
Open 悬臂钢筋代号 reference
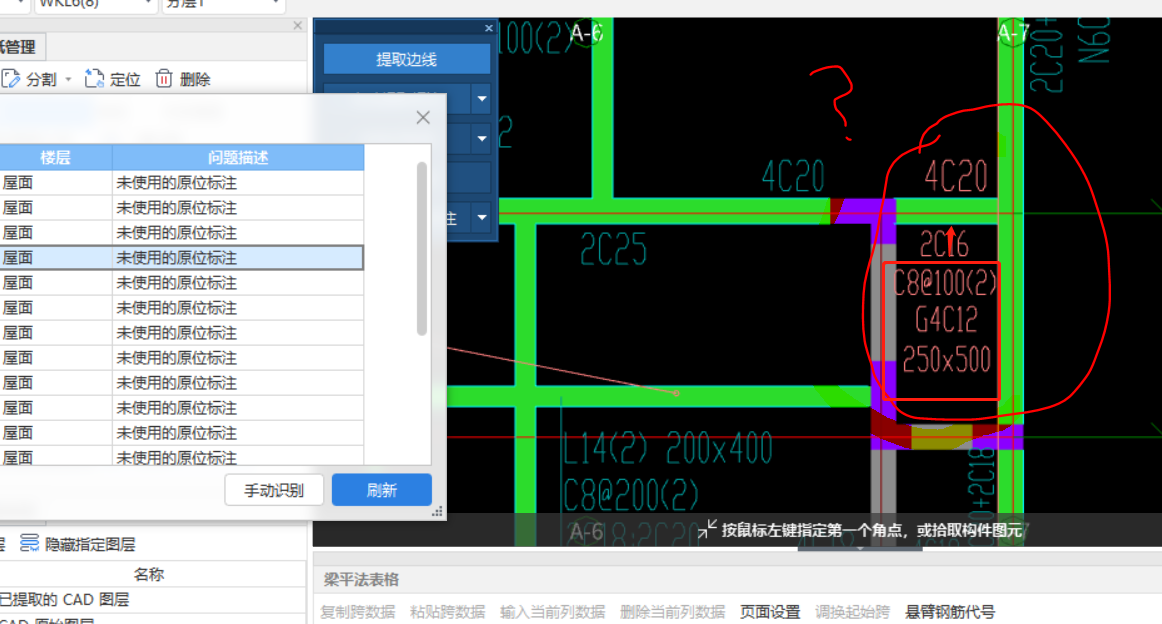point(950,612)
